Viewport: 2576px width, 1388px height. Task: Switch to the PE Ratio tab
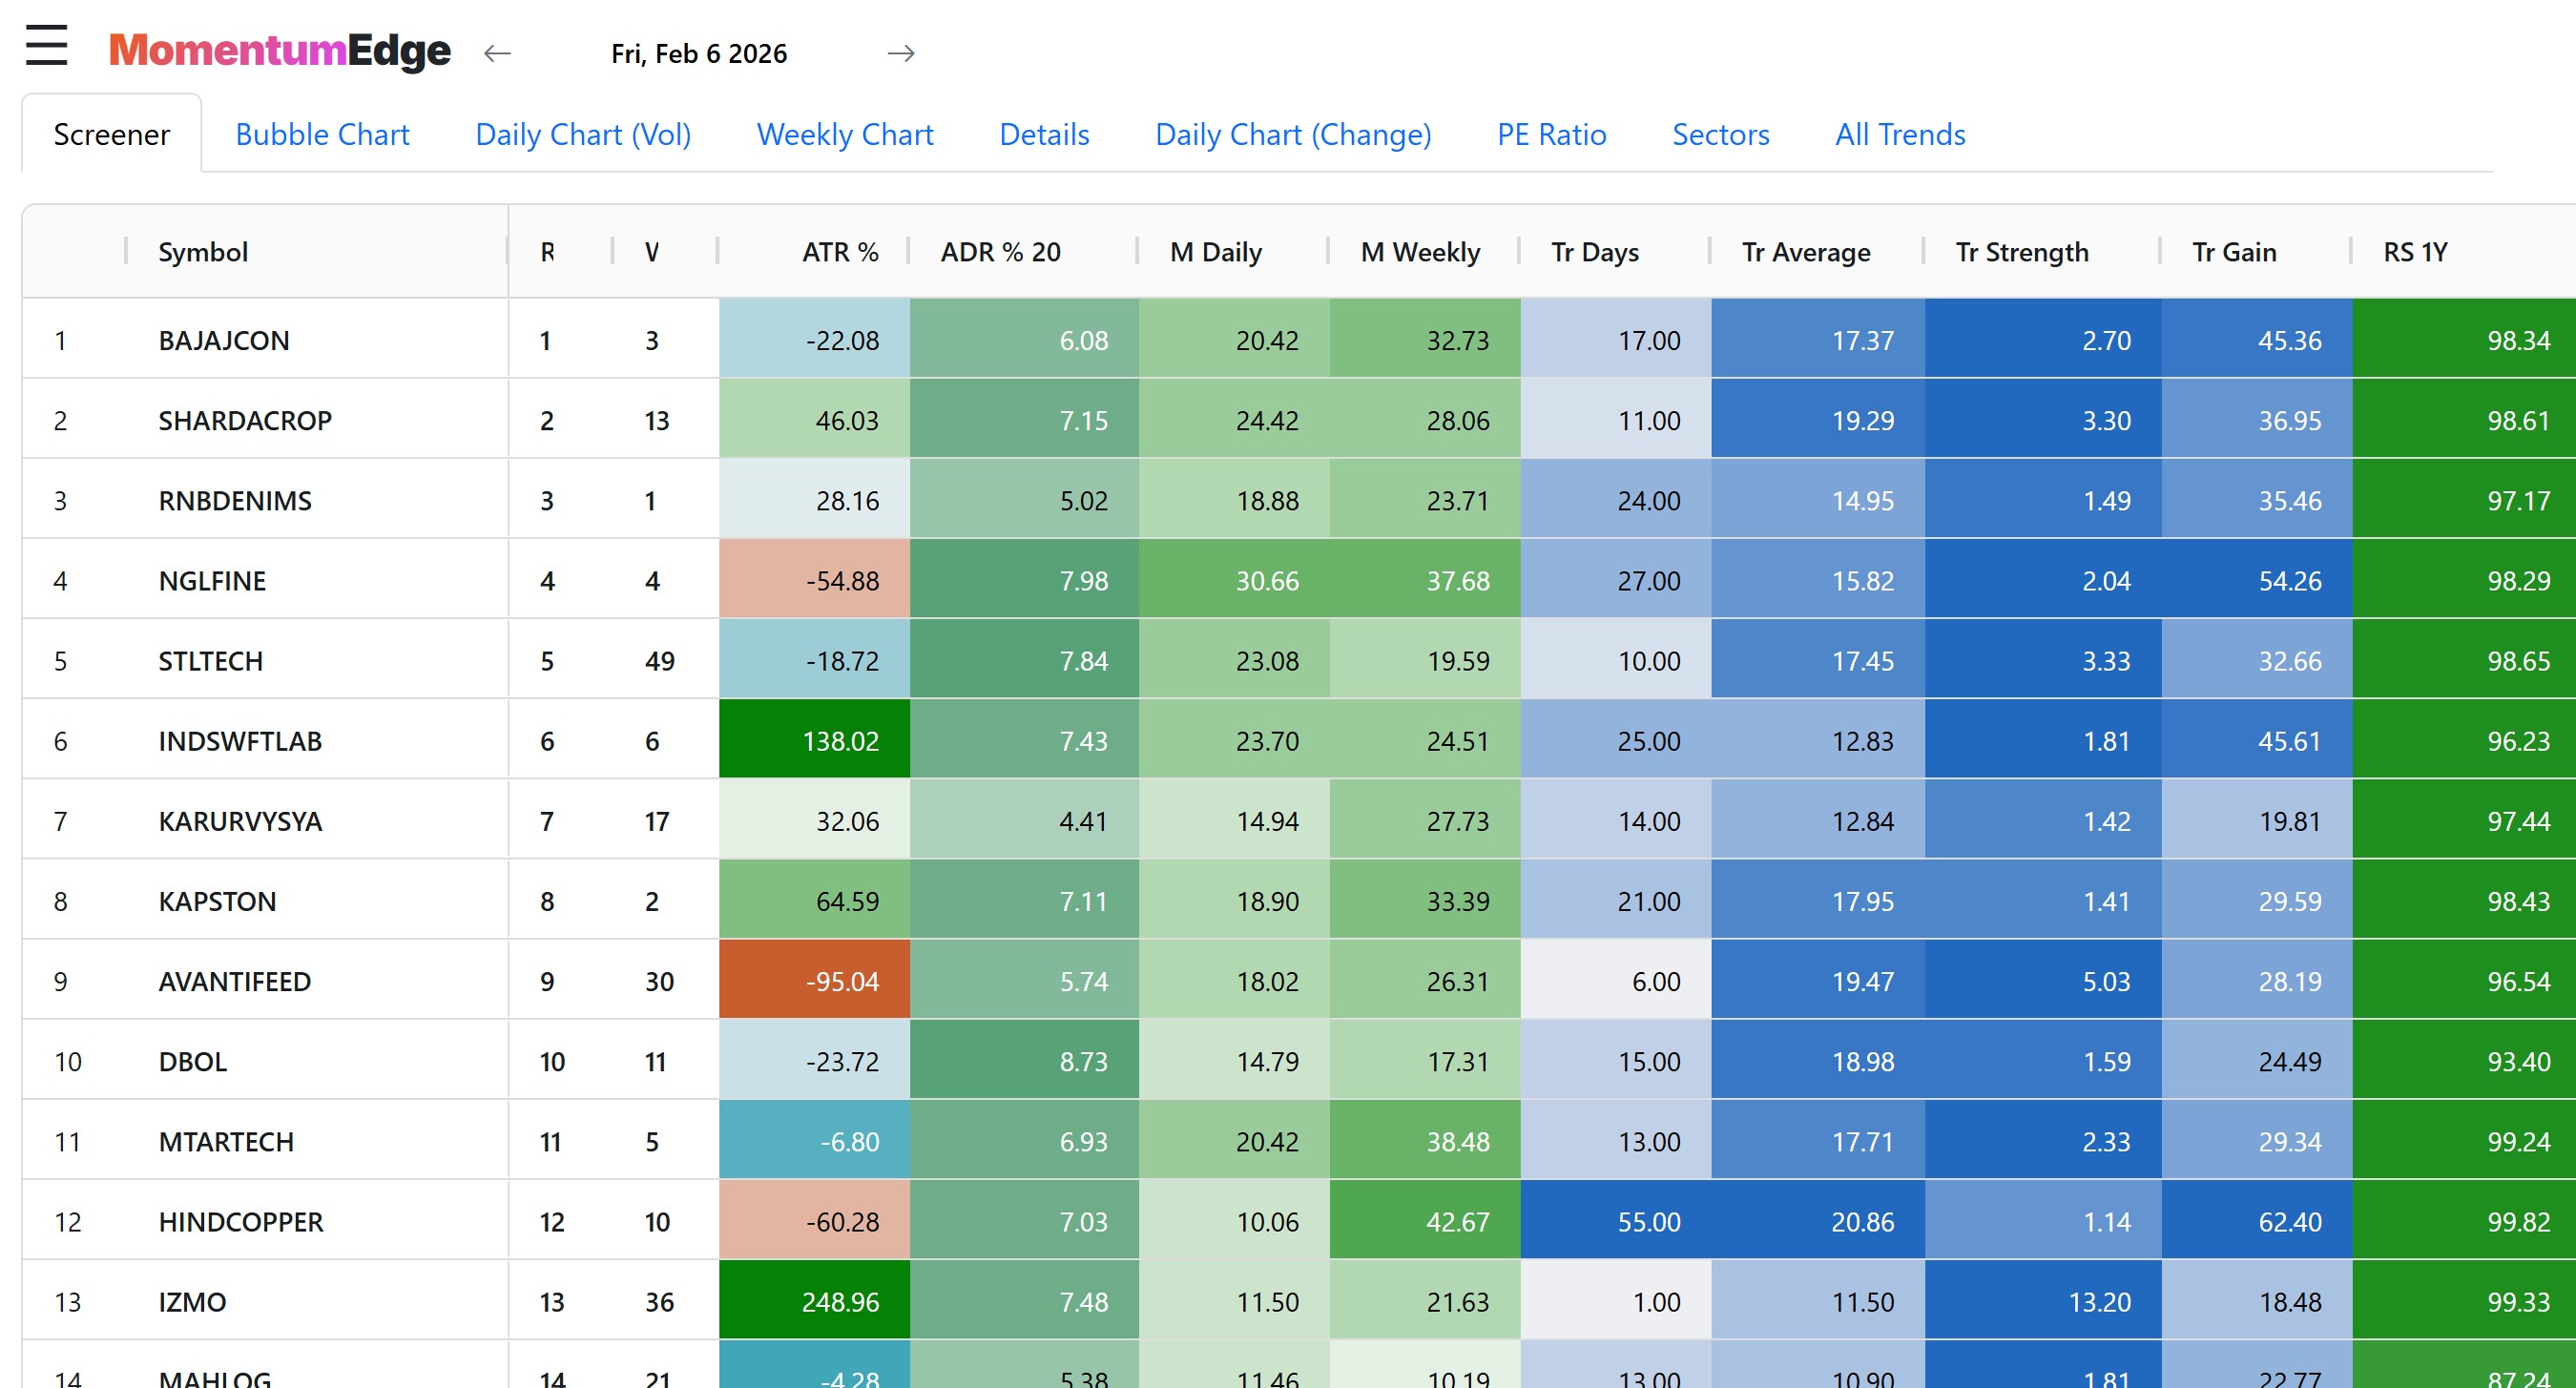(1550, 134)
